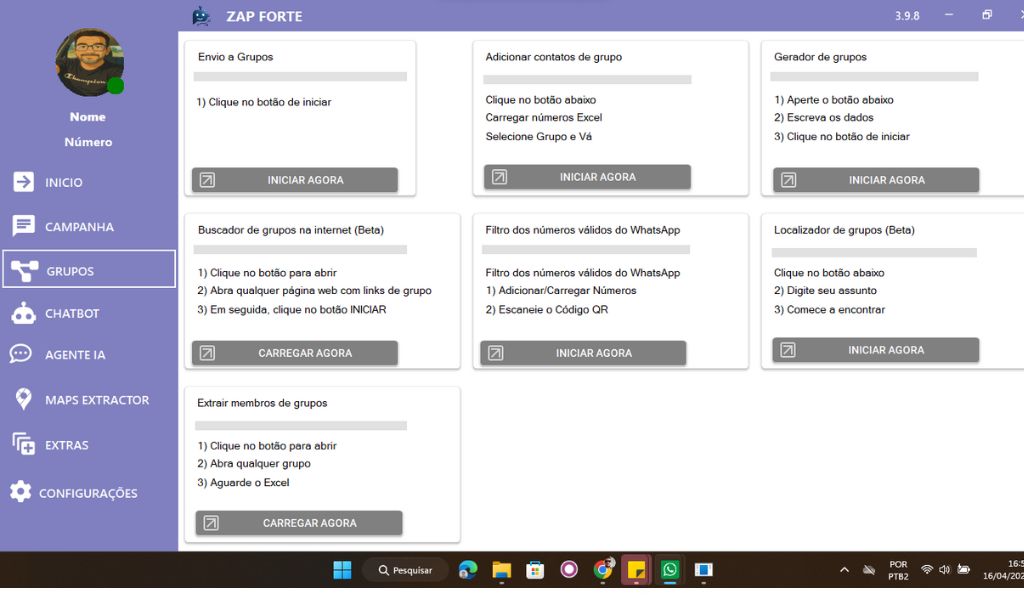This screenshot has height=600, width=1024.
Task: Click the MAPS EXTRACTOR location pin icon
Action: click(x=23, y=399)
